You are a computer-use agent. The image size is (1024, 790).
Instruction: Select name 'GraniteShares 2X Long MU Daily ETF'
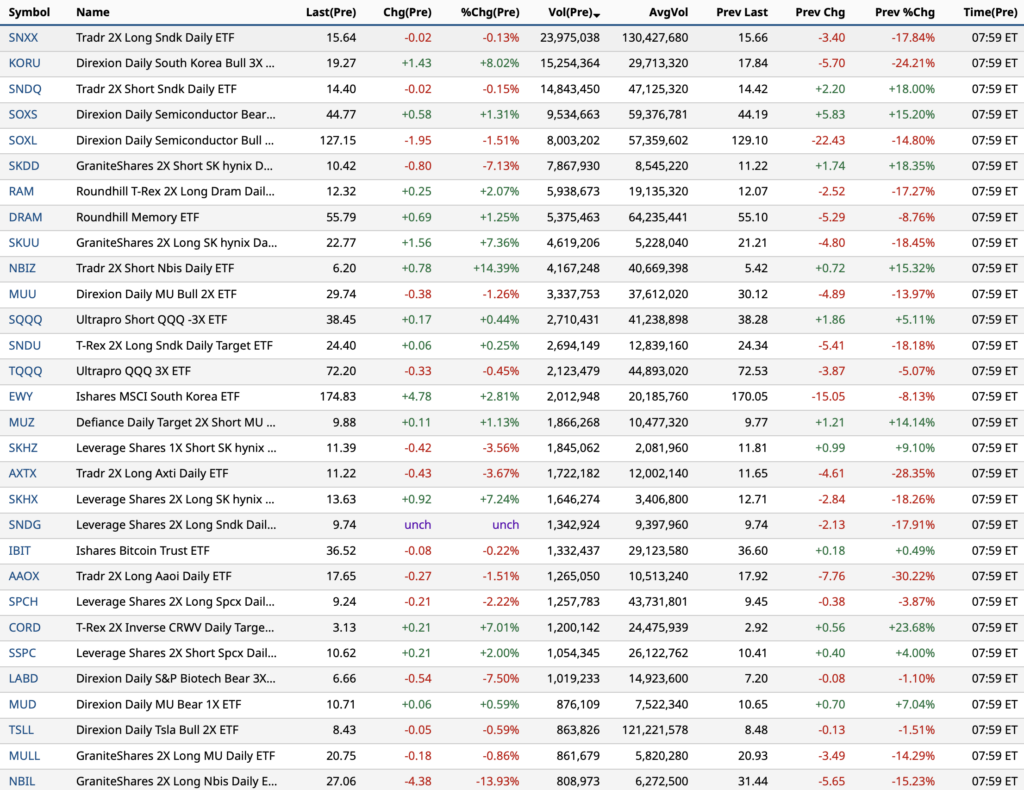[176, 755]
